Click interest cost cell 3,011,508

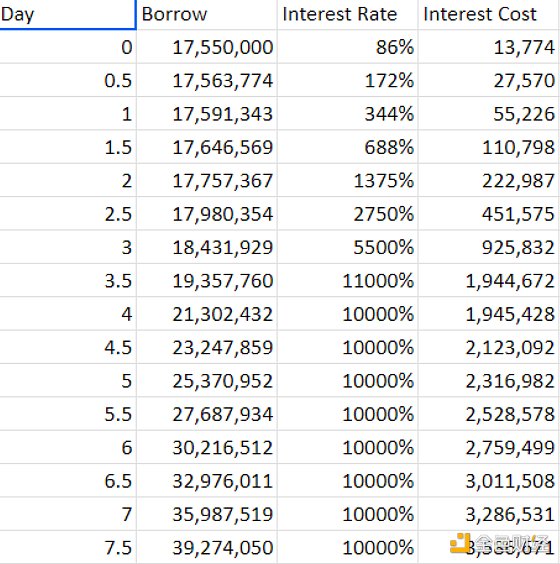[488, 481]
